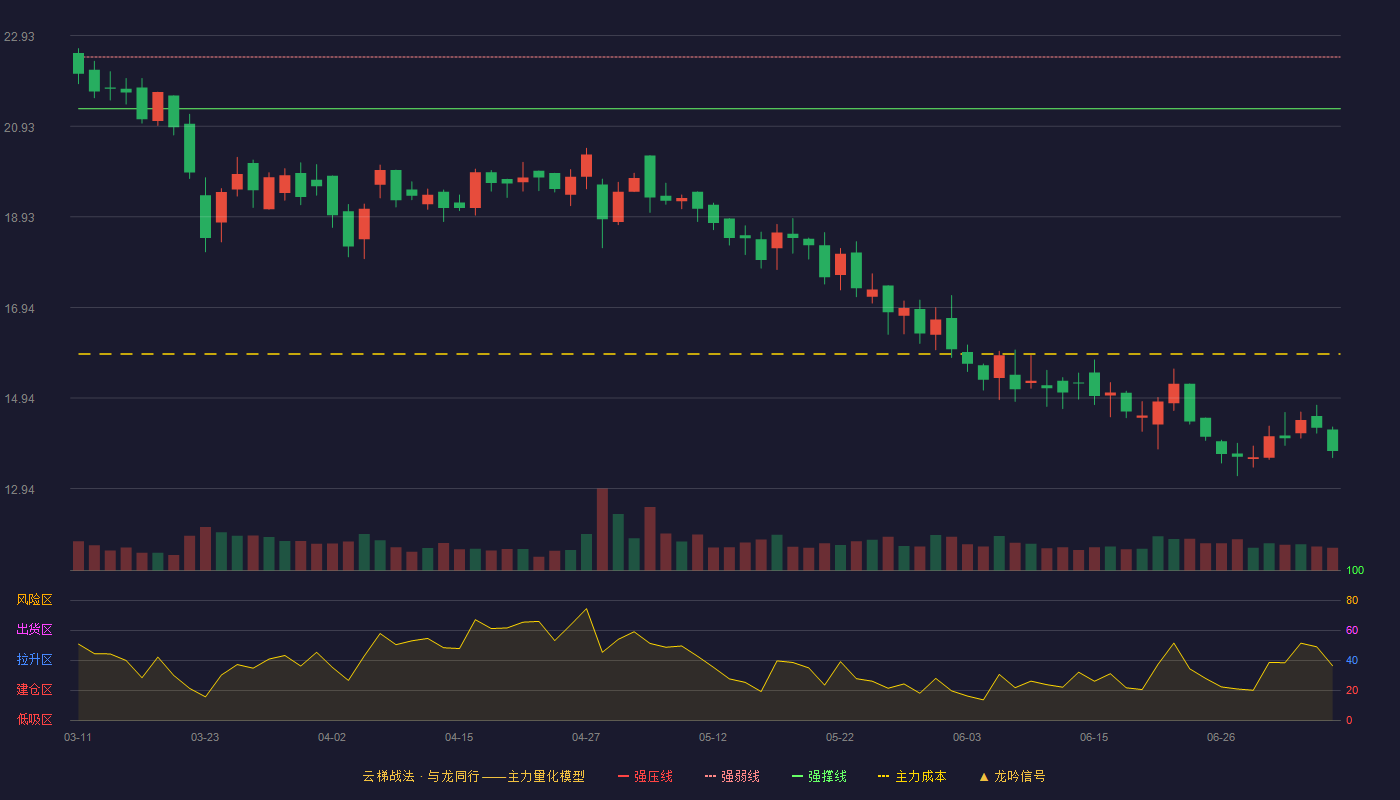Click the yellow dashed 主力成本 legend marker
The height and width of the screenshot is (800, 1400).
coord(883,776)
